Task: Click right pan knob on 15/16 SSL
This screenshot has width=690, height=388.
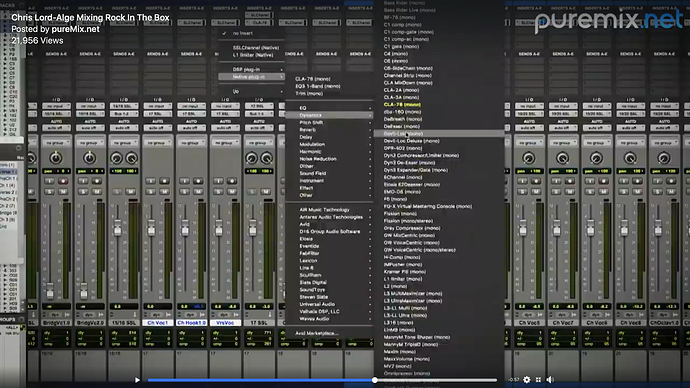Action: point(132,158)
